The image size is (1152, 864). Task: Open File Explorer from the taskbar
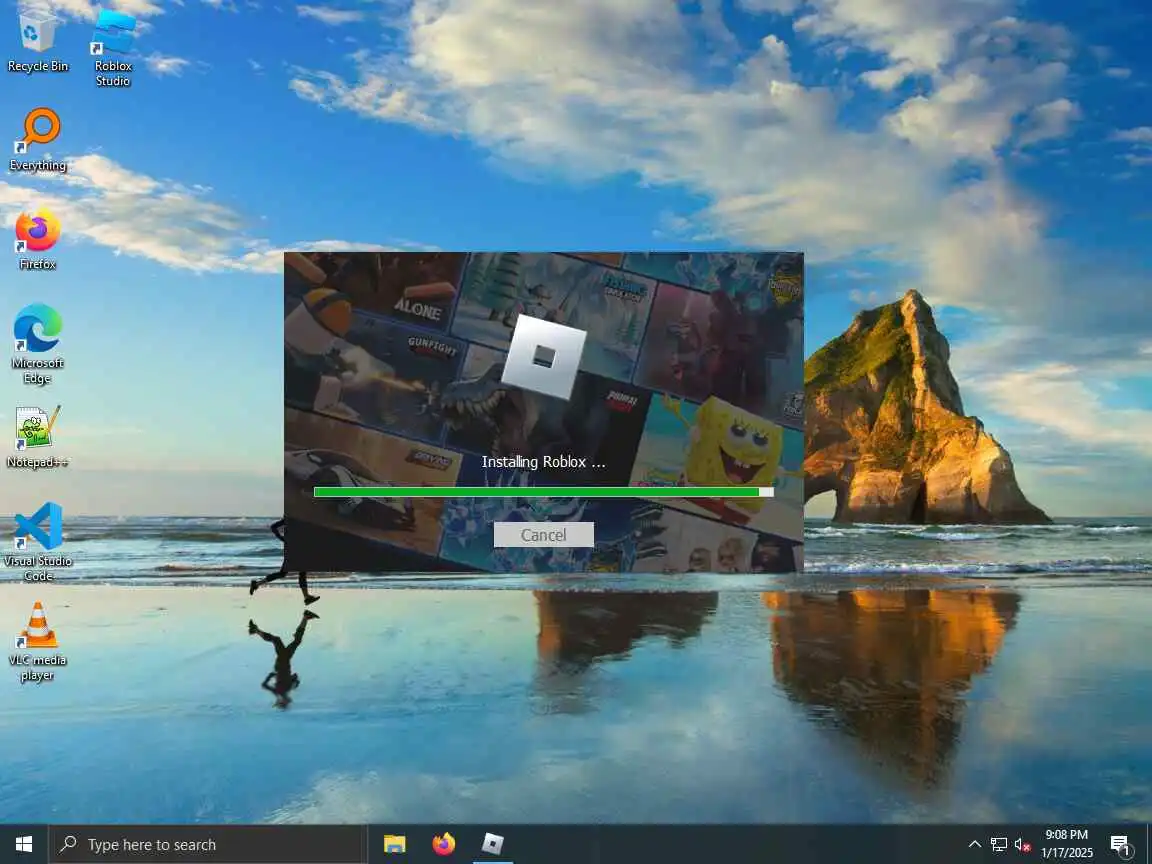[x=395, y=844]
